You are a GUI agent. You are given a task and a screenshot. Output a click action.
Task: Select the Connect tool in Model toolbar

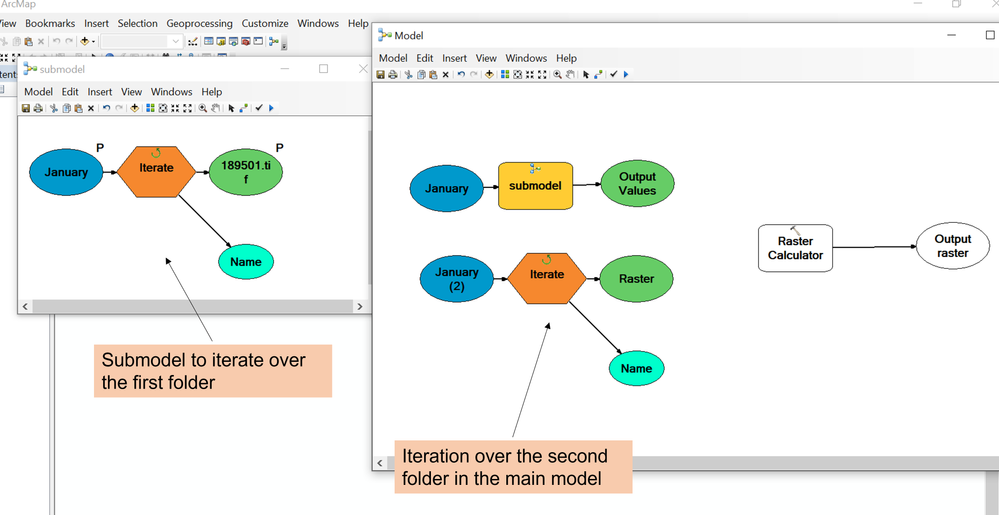(599, 75)
